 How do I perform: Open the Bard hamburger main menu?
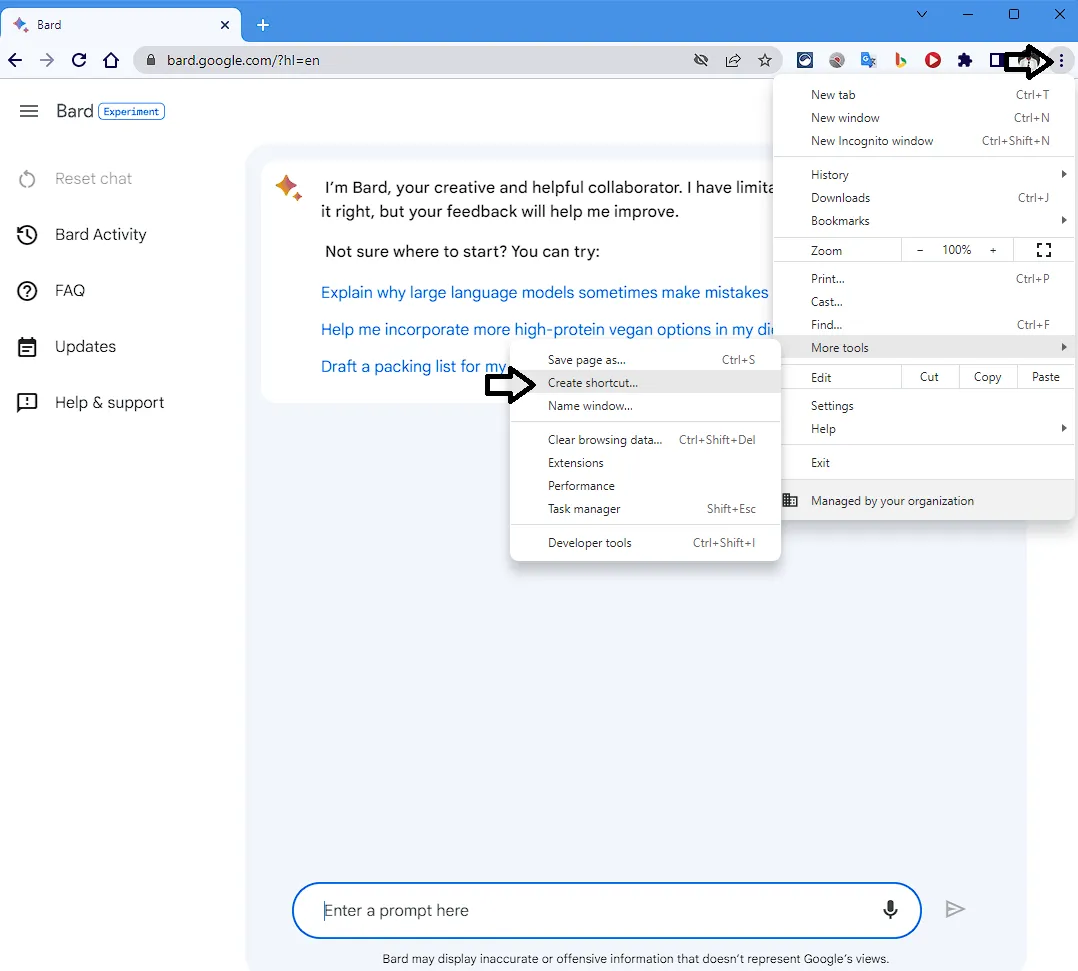[29, 111]
